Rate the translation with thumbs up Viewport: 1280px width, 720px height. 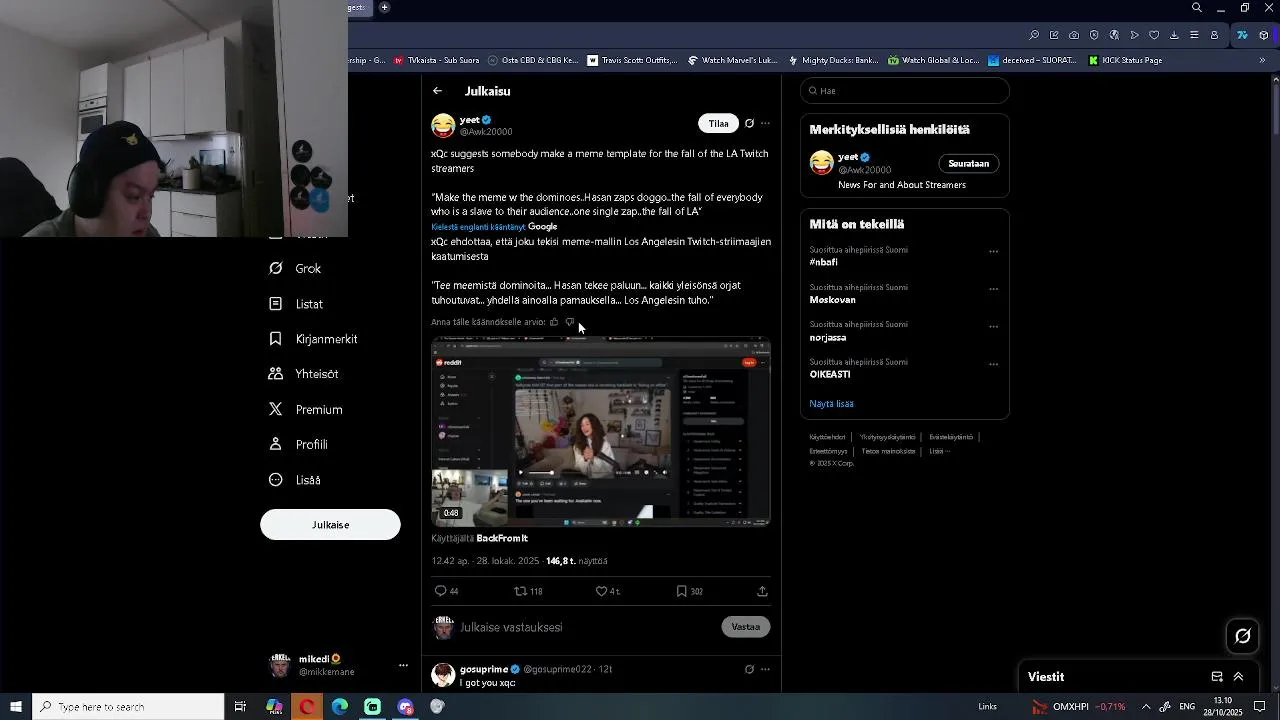point(554,322)
